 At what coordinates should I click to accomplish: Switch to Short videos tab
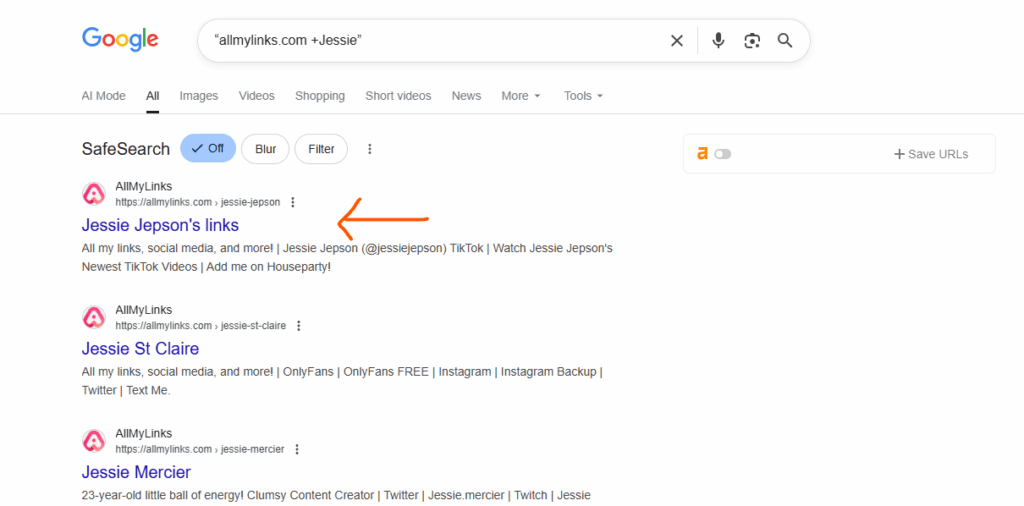pyautogui.click(x=398, y=96)
